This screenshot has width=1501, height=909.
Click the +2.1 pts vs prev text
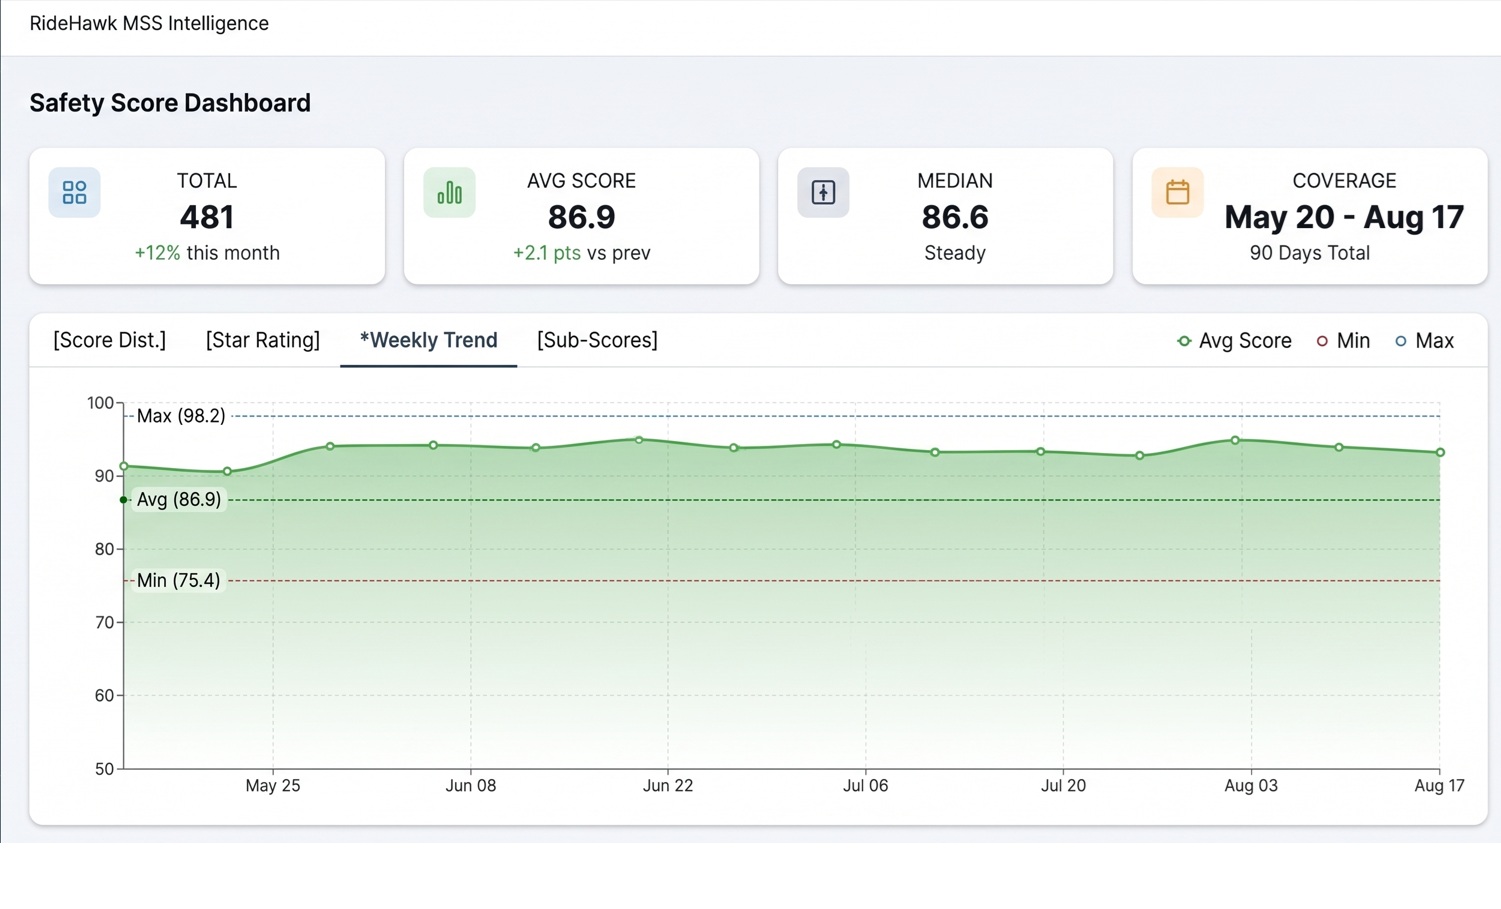(x=581, y=253)
